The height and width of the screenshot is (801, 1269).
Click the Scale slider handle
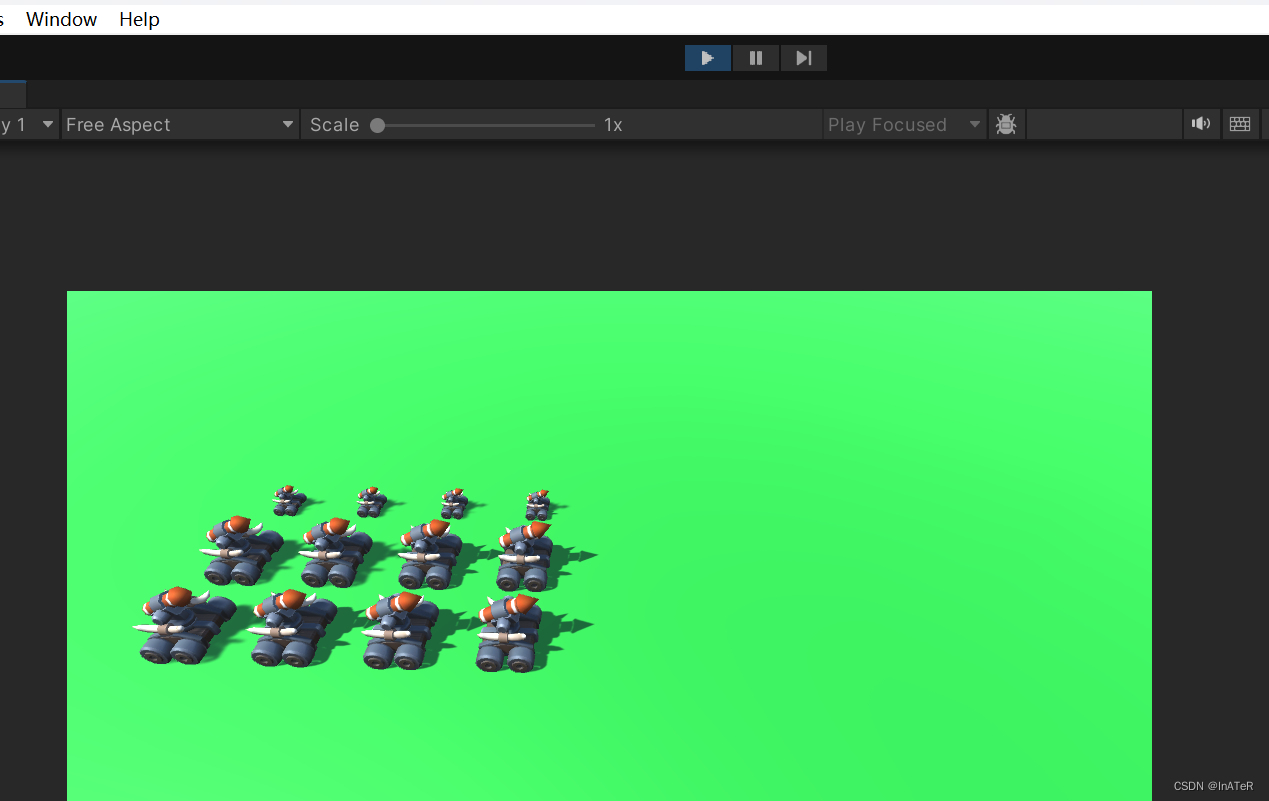(377, 124)
